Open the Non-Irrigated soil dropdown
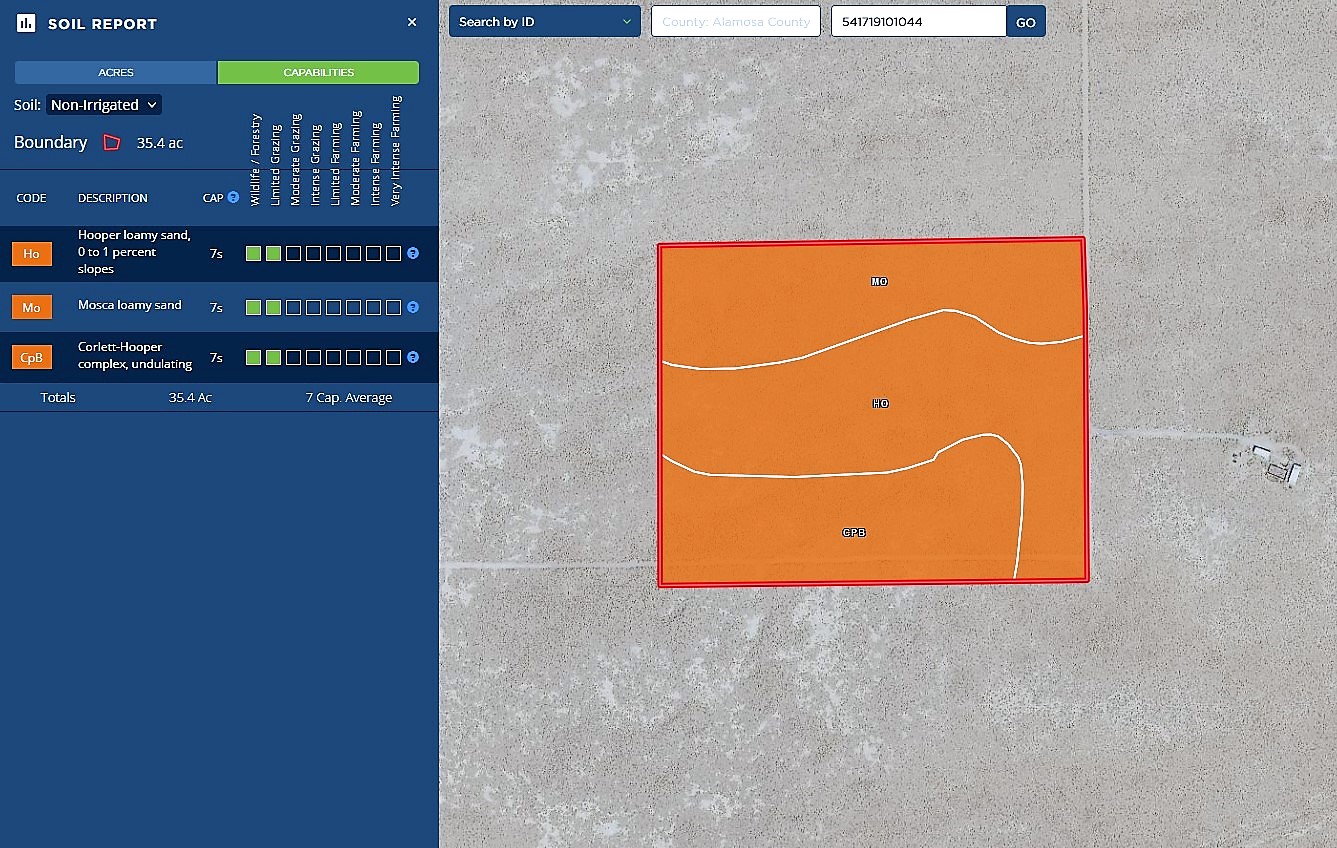1337x848 pixels. tap(104, 105)
